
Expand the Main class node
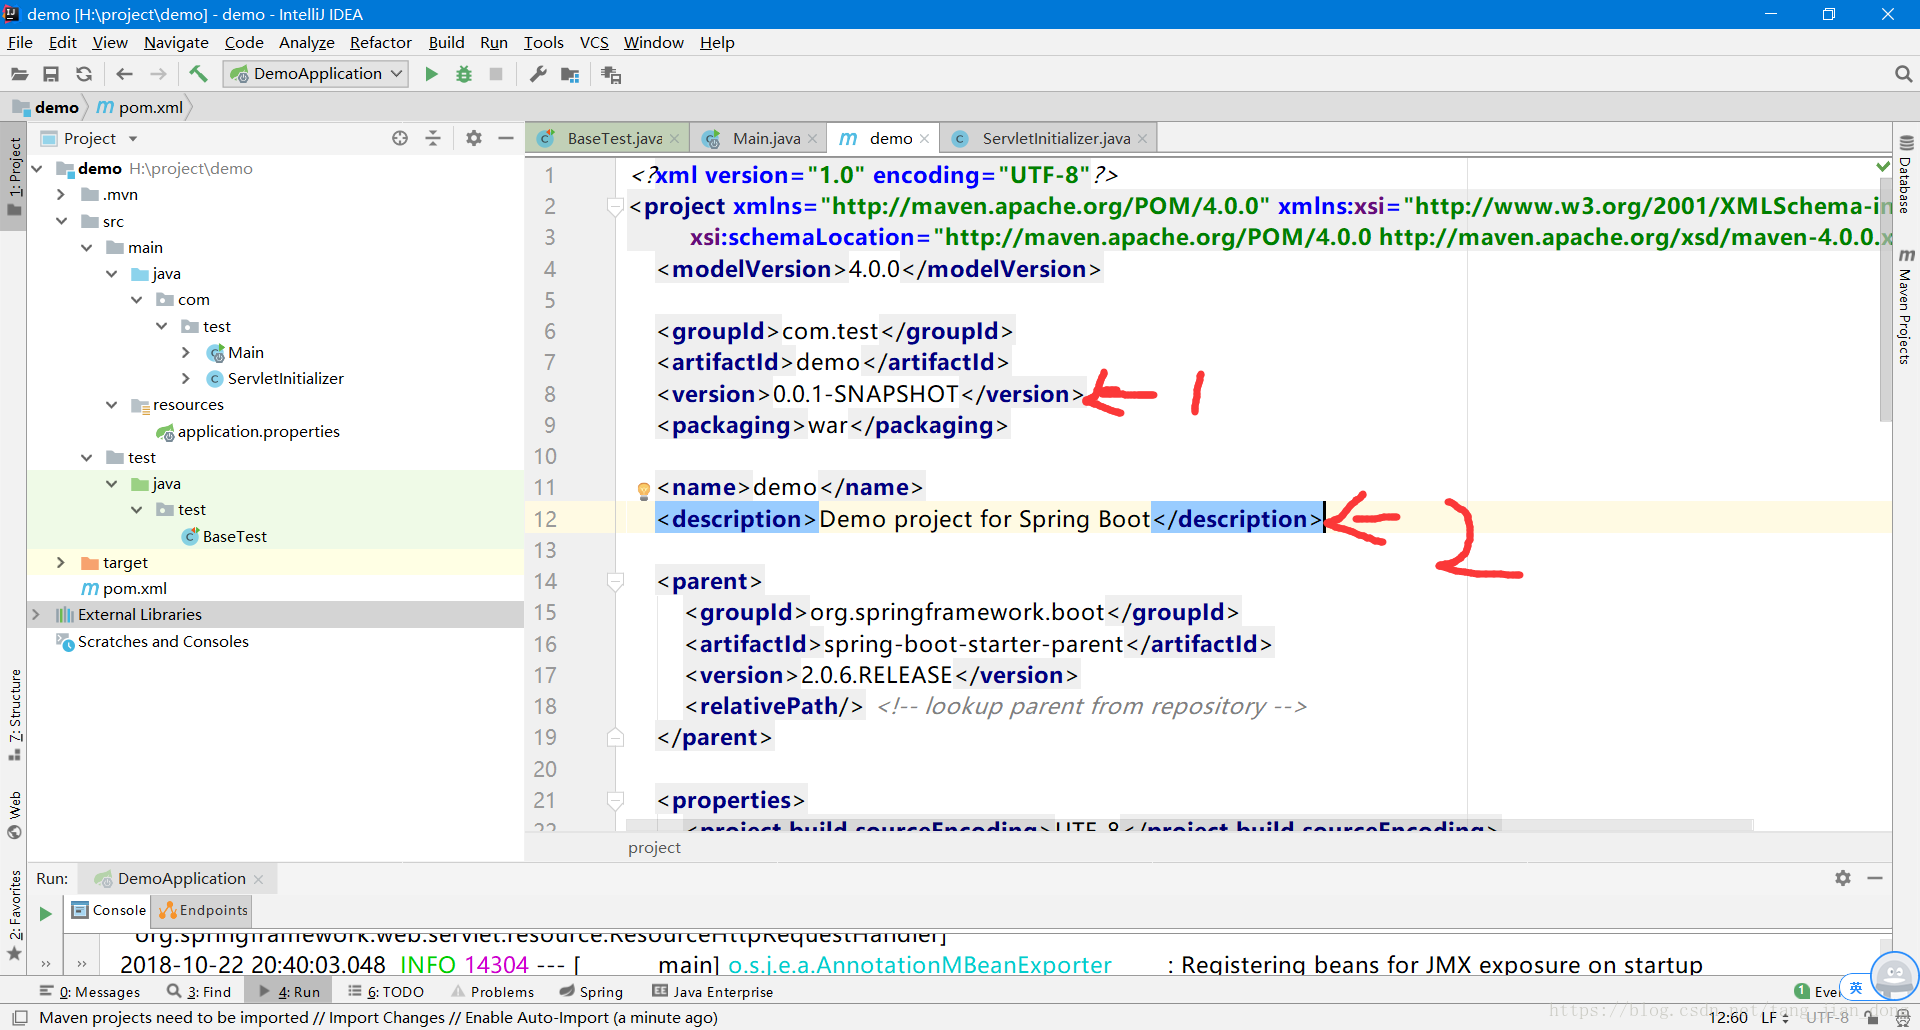[186, 353]
